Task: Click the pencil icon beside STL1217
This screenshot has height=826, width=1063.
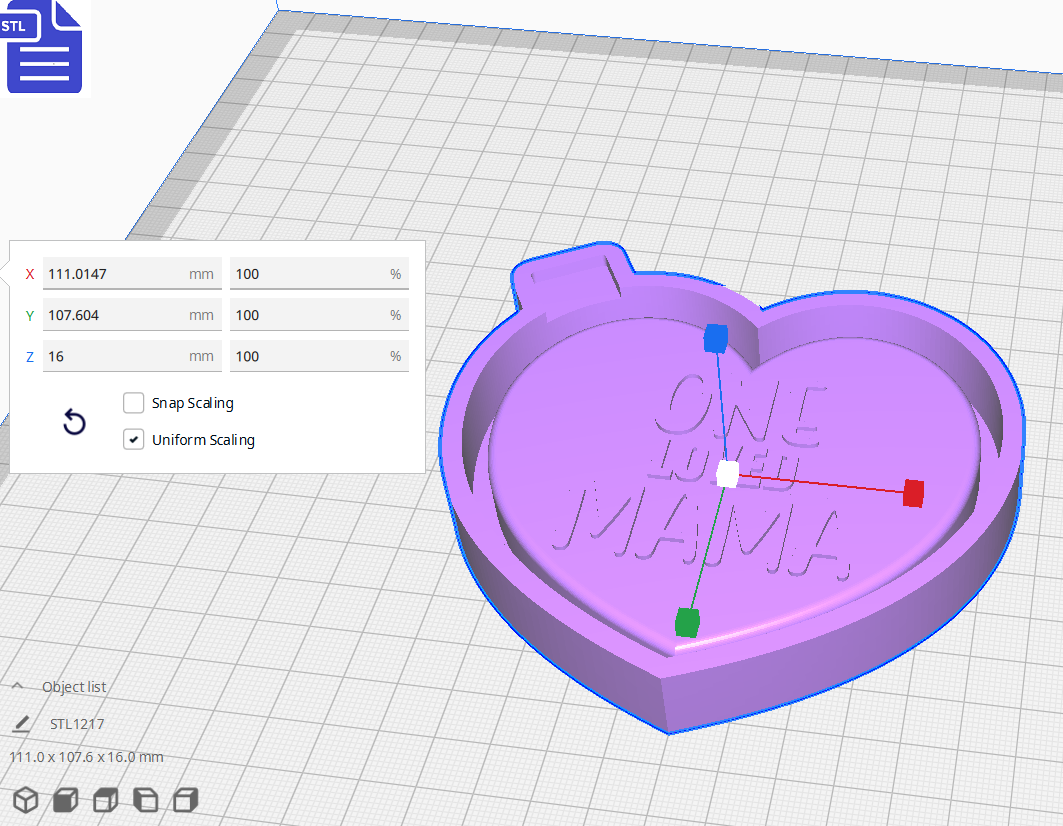Action: click(x=22, y=722)
